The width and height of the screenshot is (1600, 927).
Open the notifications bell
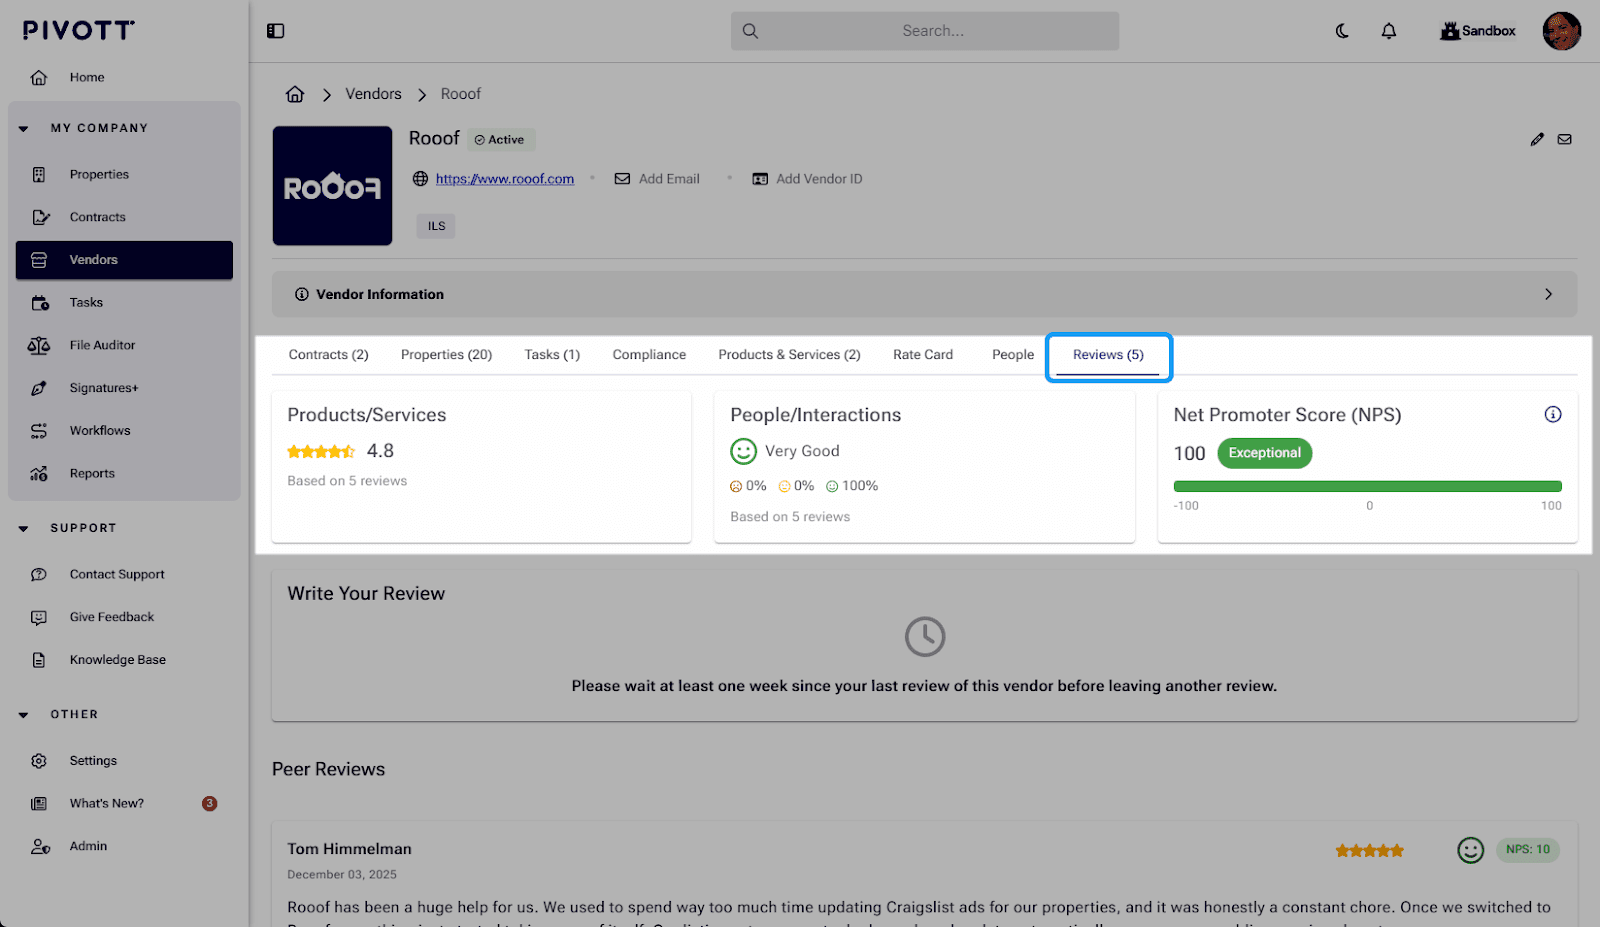click(x=1389, y=31)
